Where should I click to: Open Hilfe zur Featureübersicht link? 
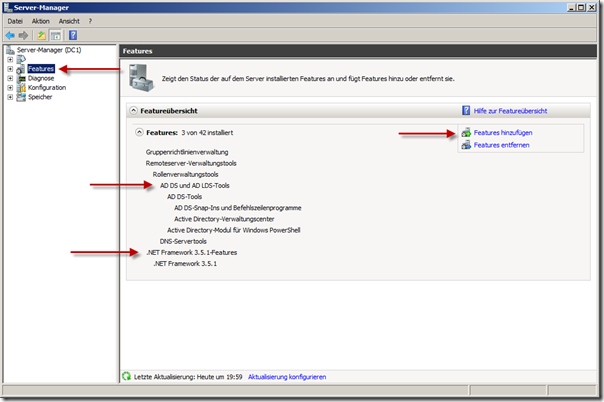510,111
